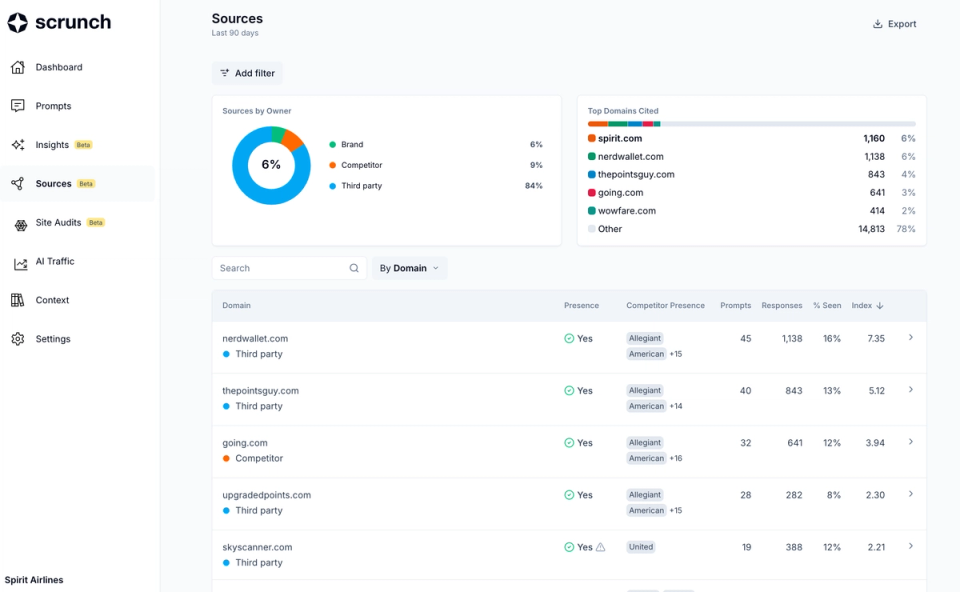Click the green check icon for thepointsguy.com
The height and width of the screenshot is (592, 960).
tap(569, 391)
